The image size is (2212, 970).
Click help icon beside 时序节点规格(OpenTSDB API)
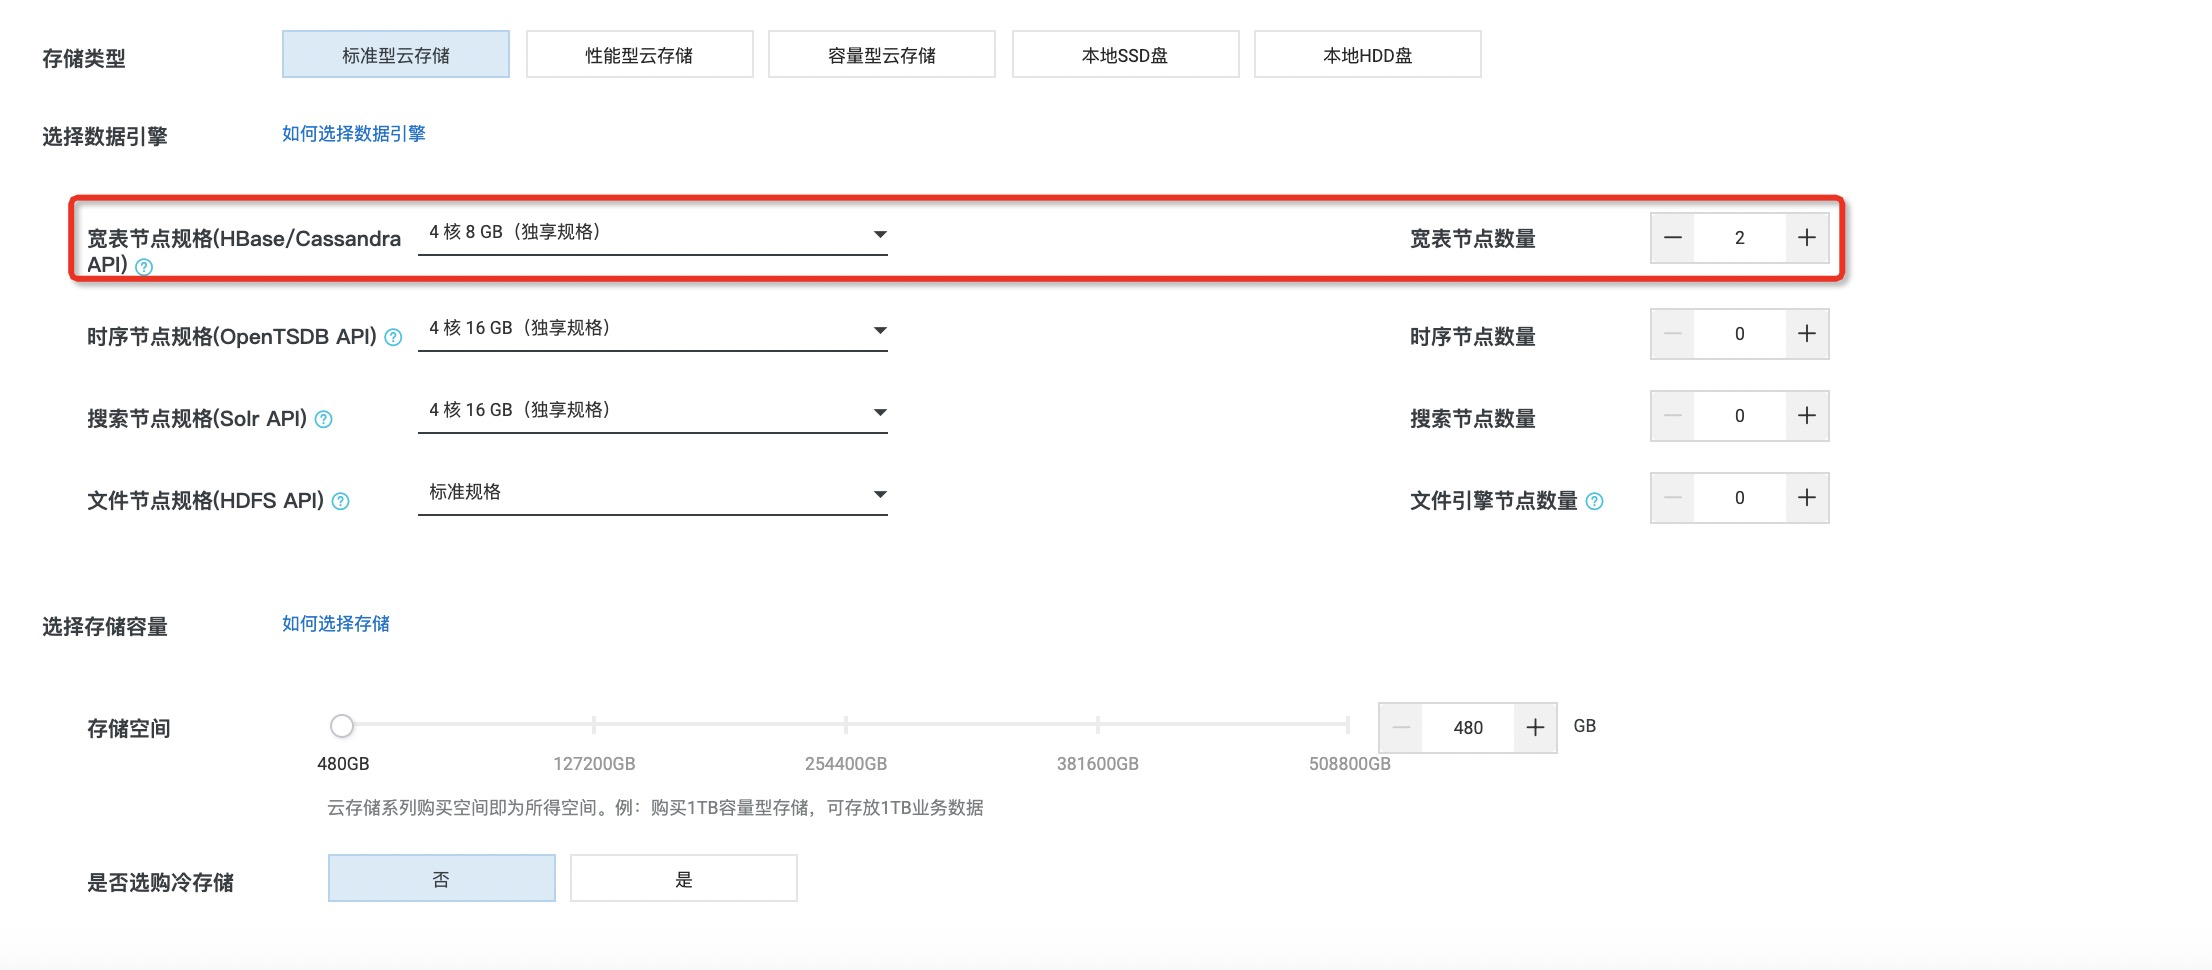394,337
